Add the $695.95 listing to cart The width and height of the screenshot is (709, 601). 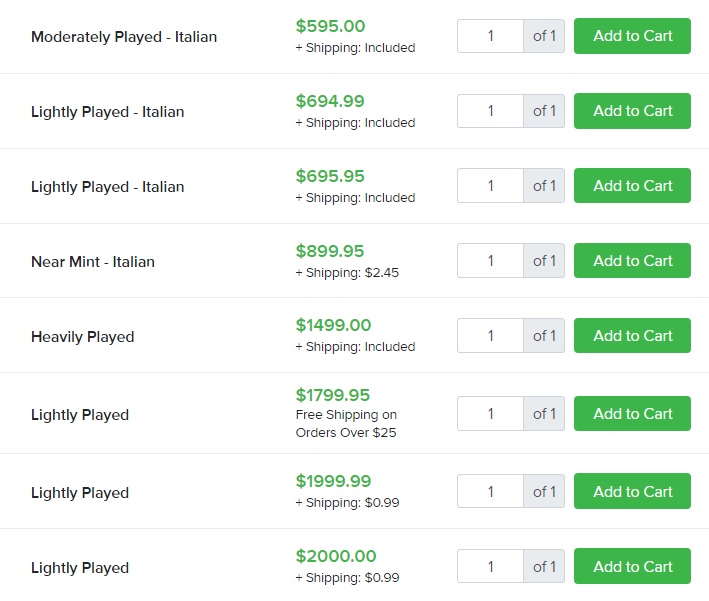632,186
